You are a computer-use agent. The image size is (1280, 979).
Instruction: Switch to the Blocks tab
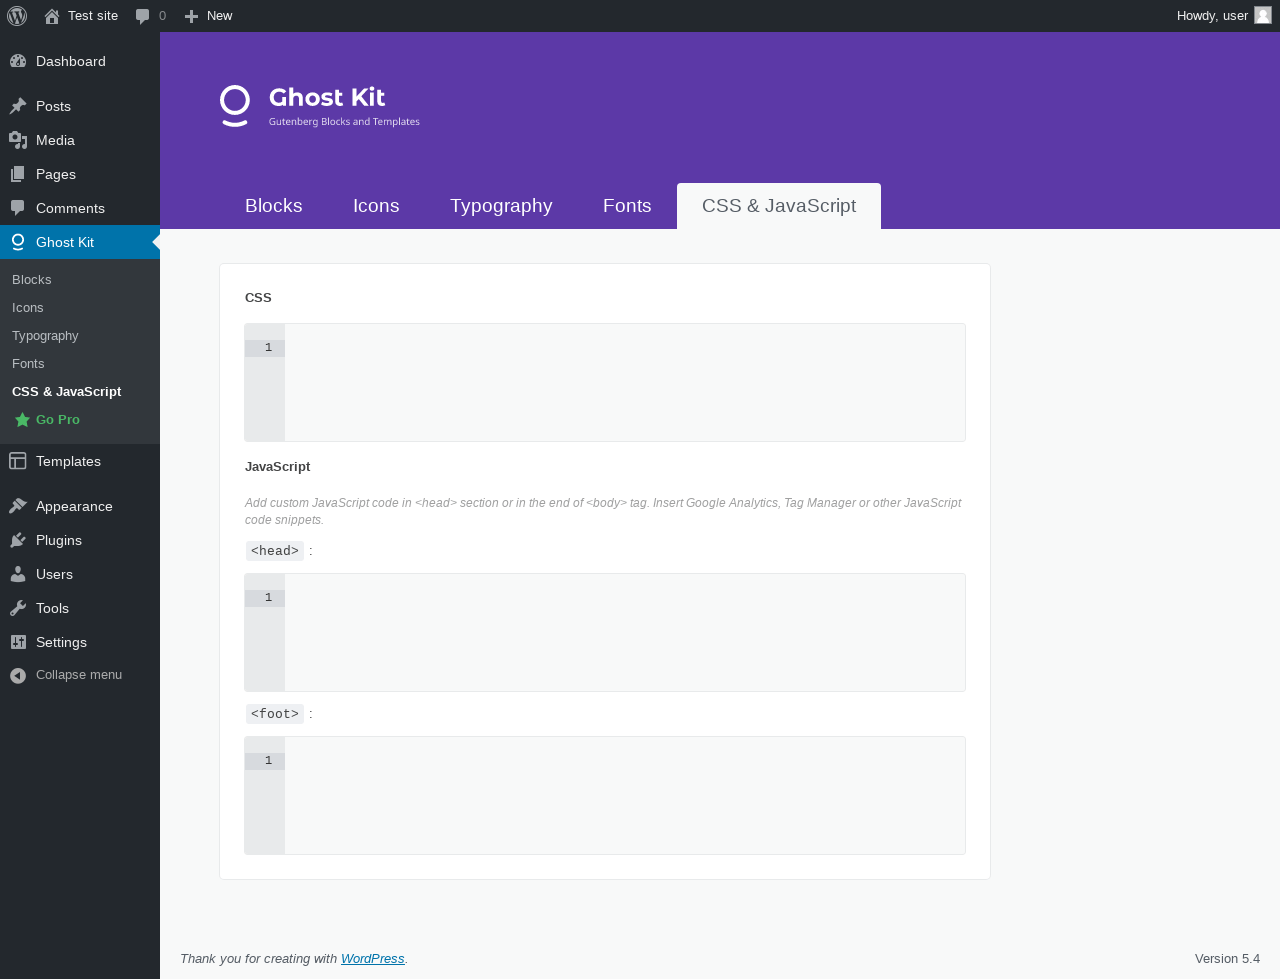coord(274,206)
